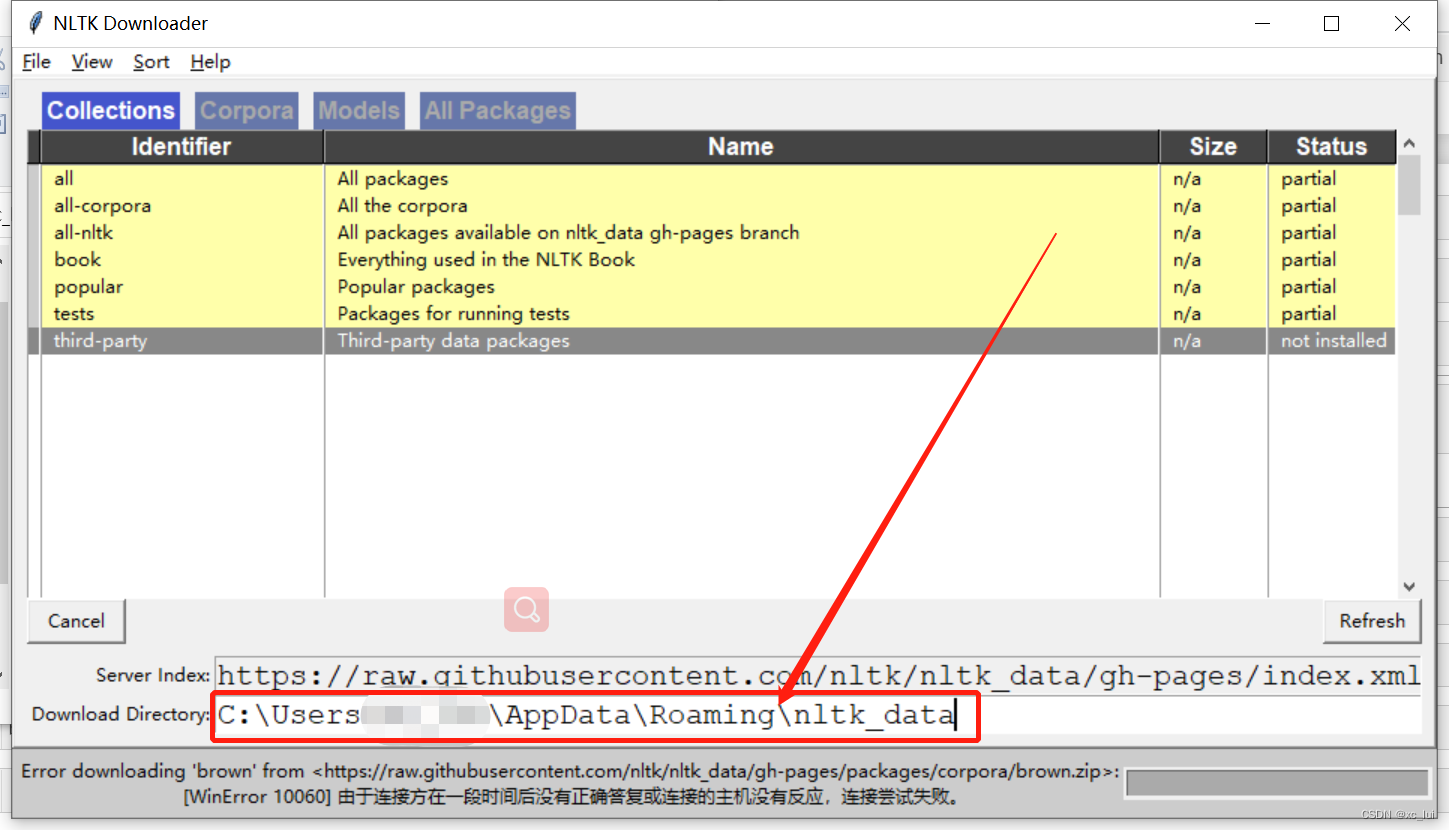The width and height of the screenshot is (1449, 830).
Task: Switch to the Models tab
Action: 359,110
